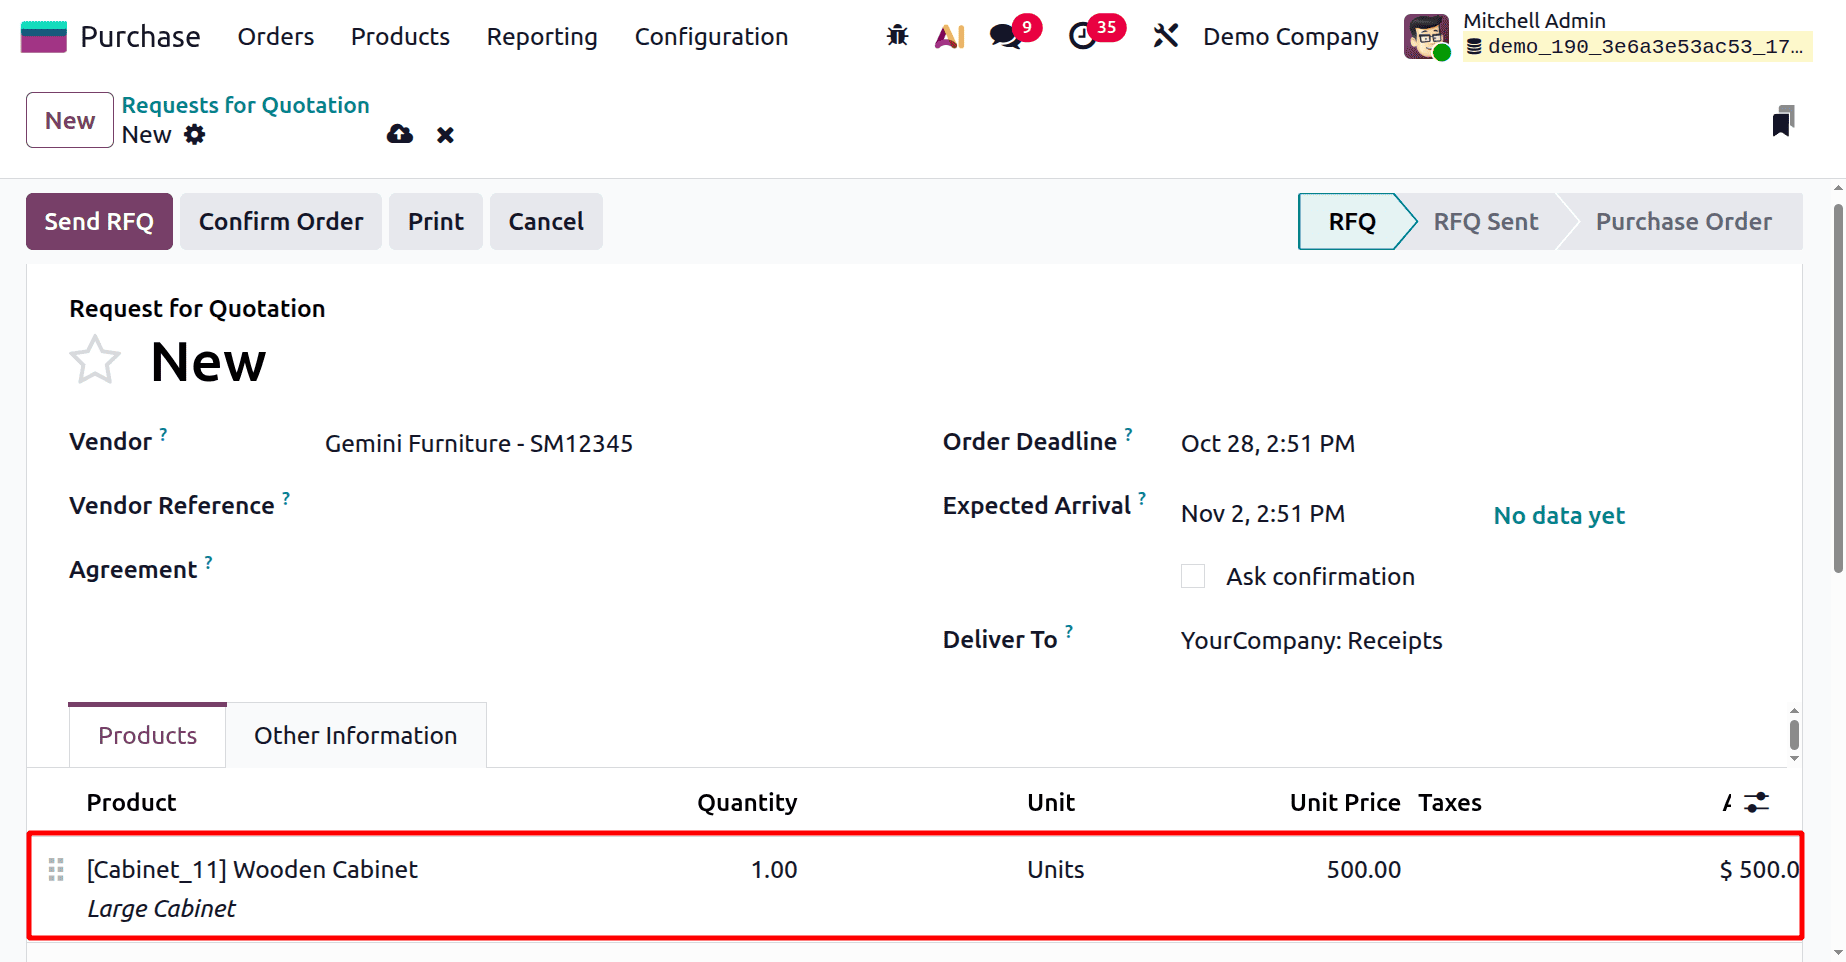Enable the Ask confirmation checkbox
The image size is (1846, 962).
click(x=1192, y=576)
